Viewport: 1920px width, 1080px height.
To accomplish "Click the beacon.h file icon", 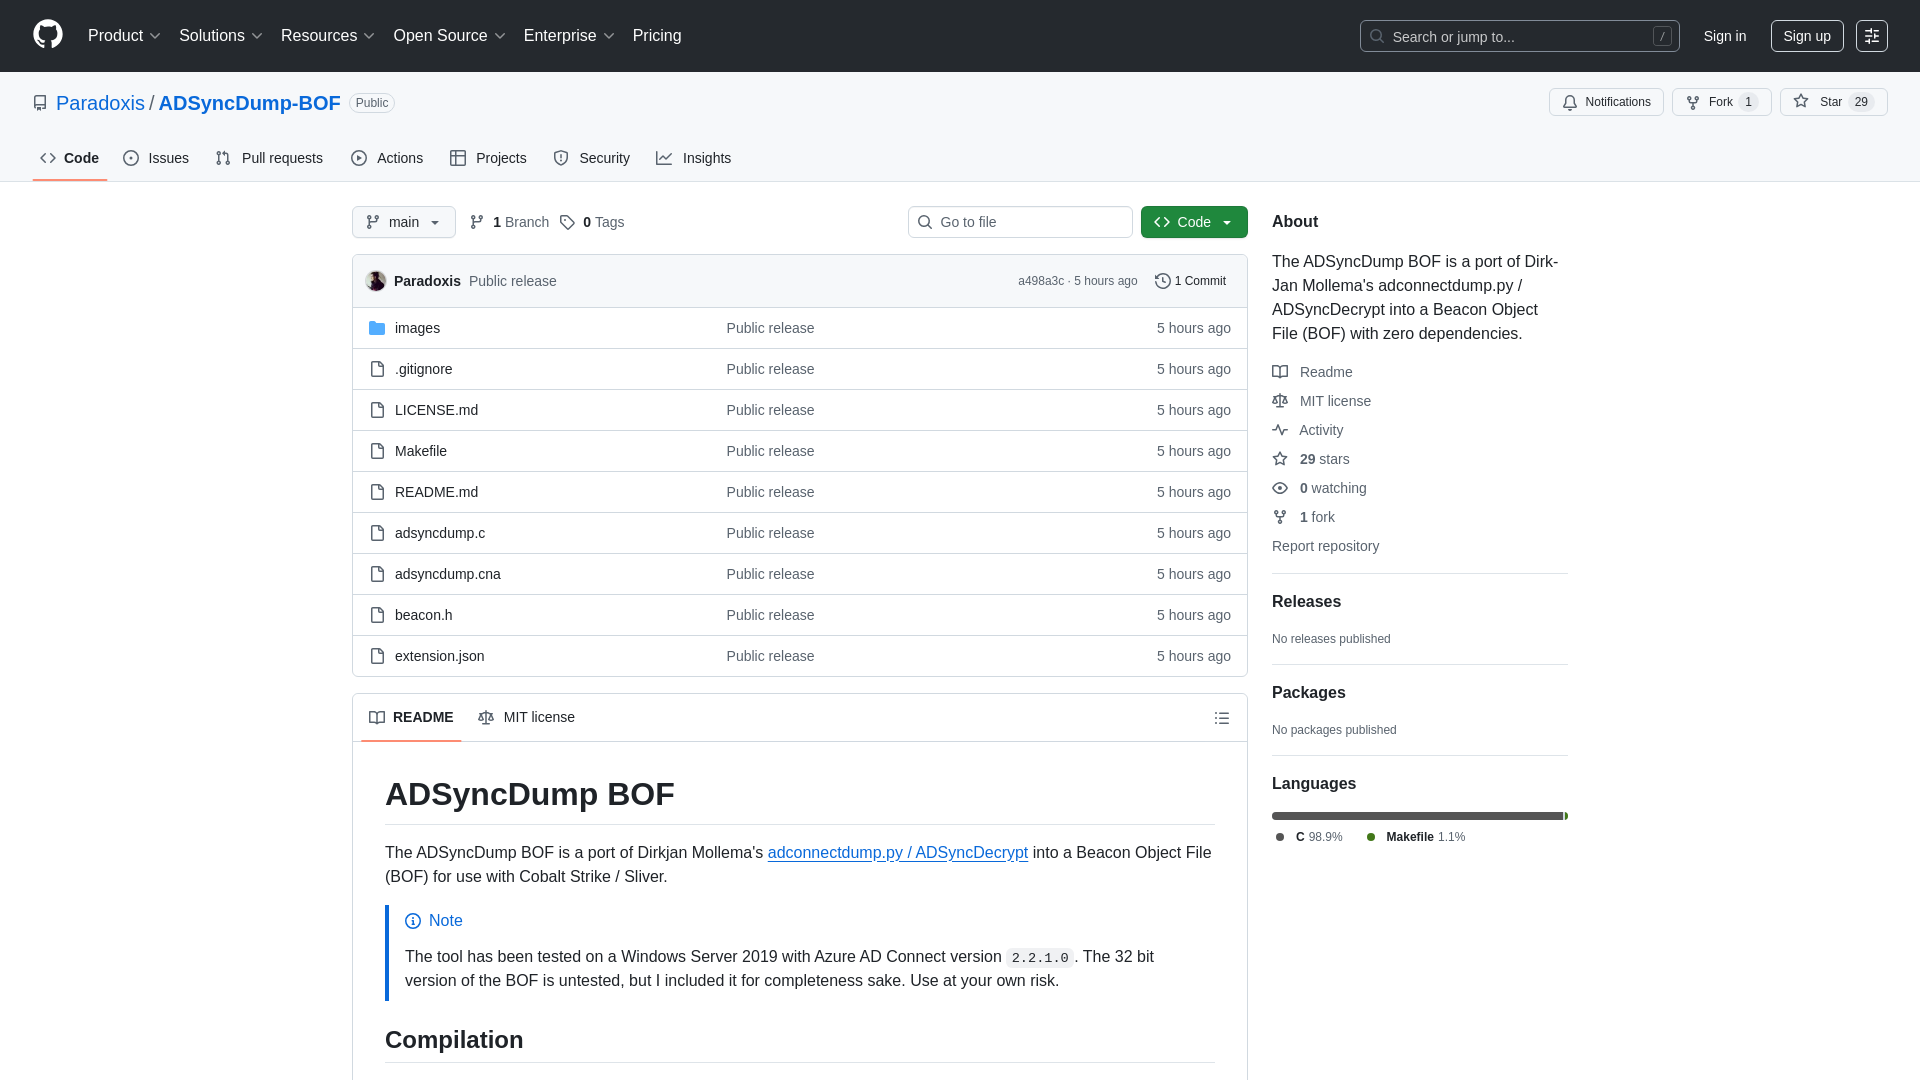I will (x=377, y=615).
